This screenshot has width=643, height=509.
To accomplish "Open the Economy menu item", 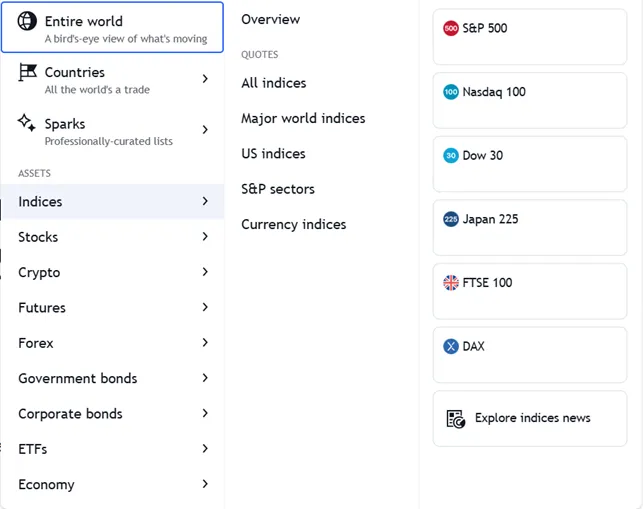I will coord(46,484).
